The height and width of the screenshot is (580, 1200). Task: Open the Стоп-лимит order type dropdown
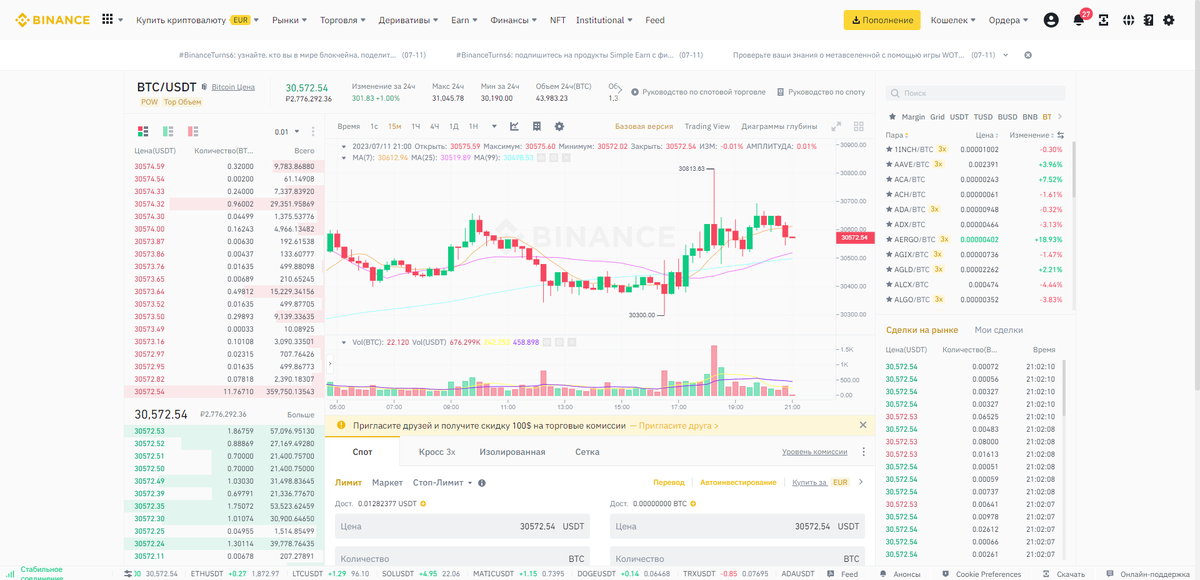[445, 482]
